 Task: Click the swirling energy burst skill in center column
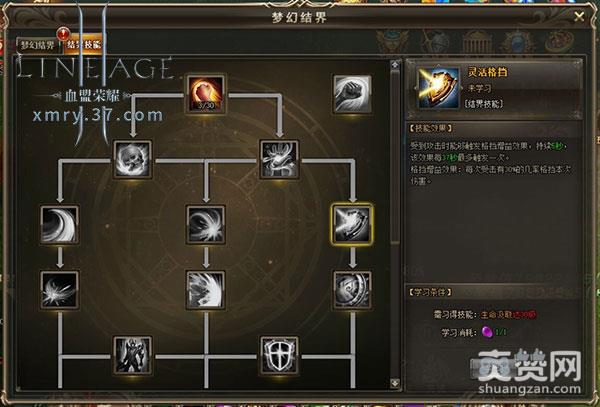[x=205, y=225]
